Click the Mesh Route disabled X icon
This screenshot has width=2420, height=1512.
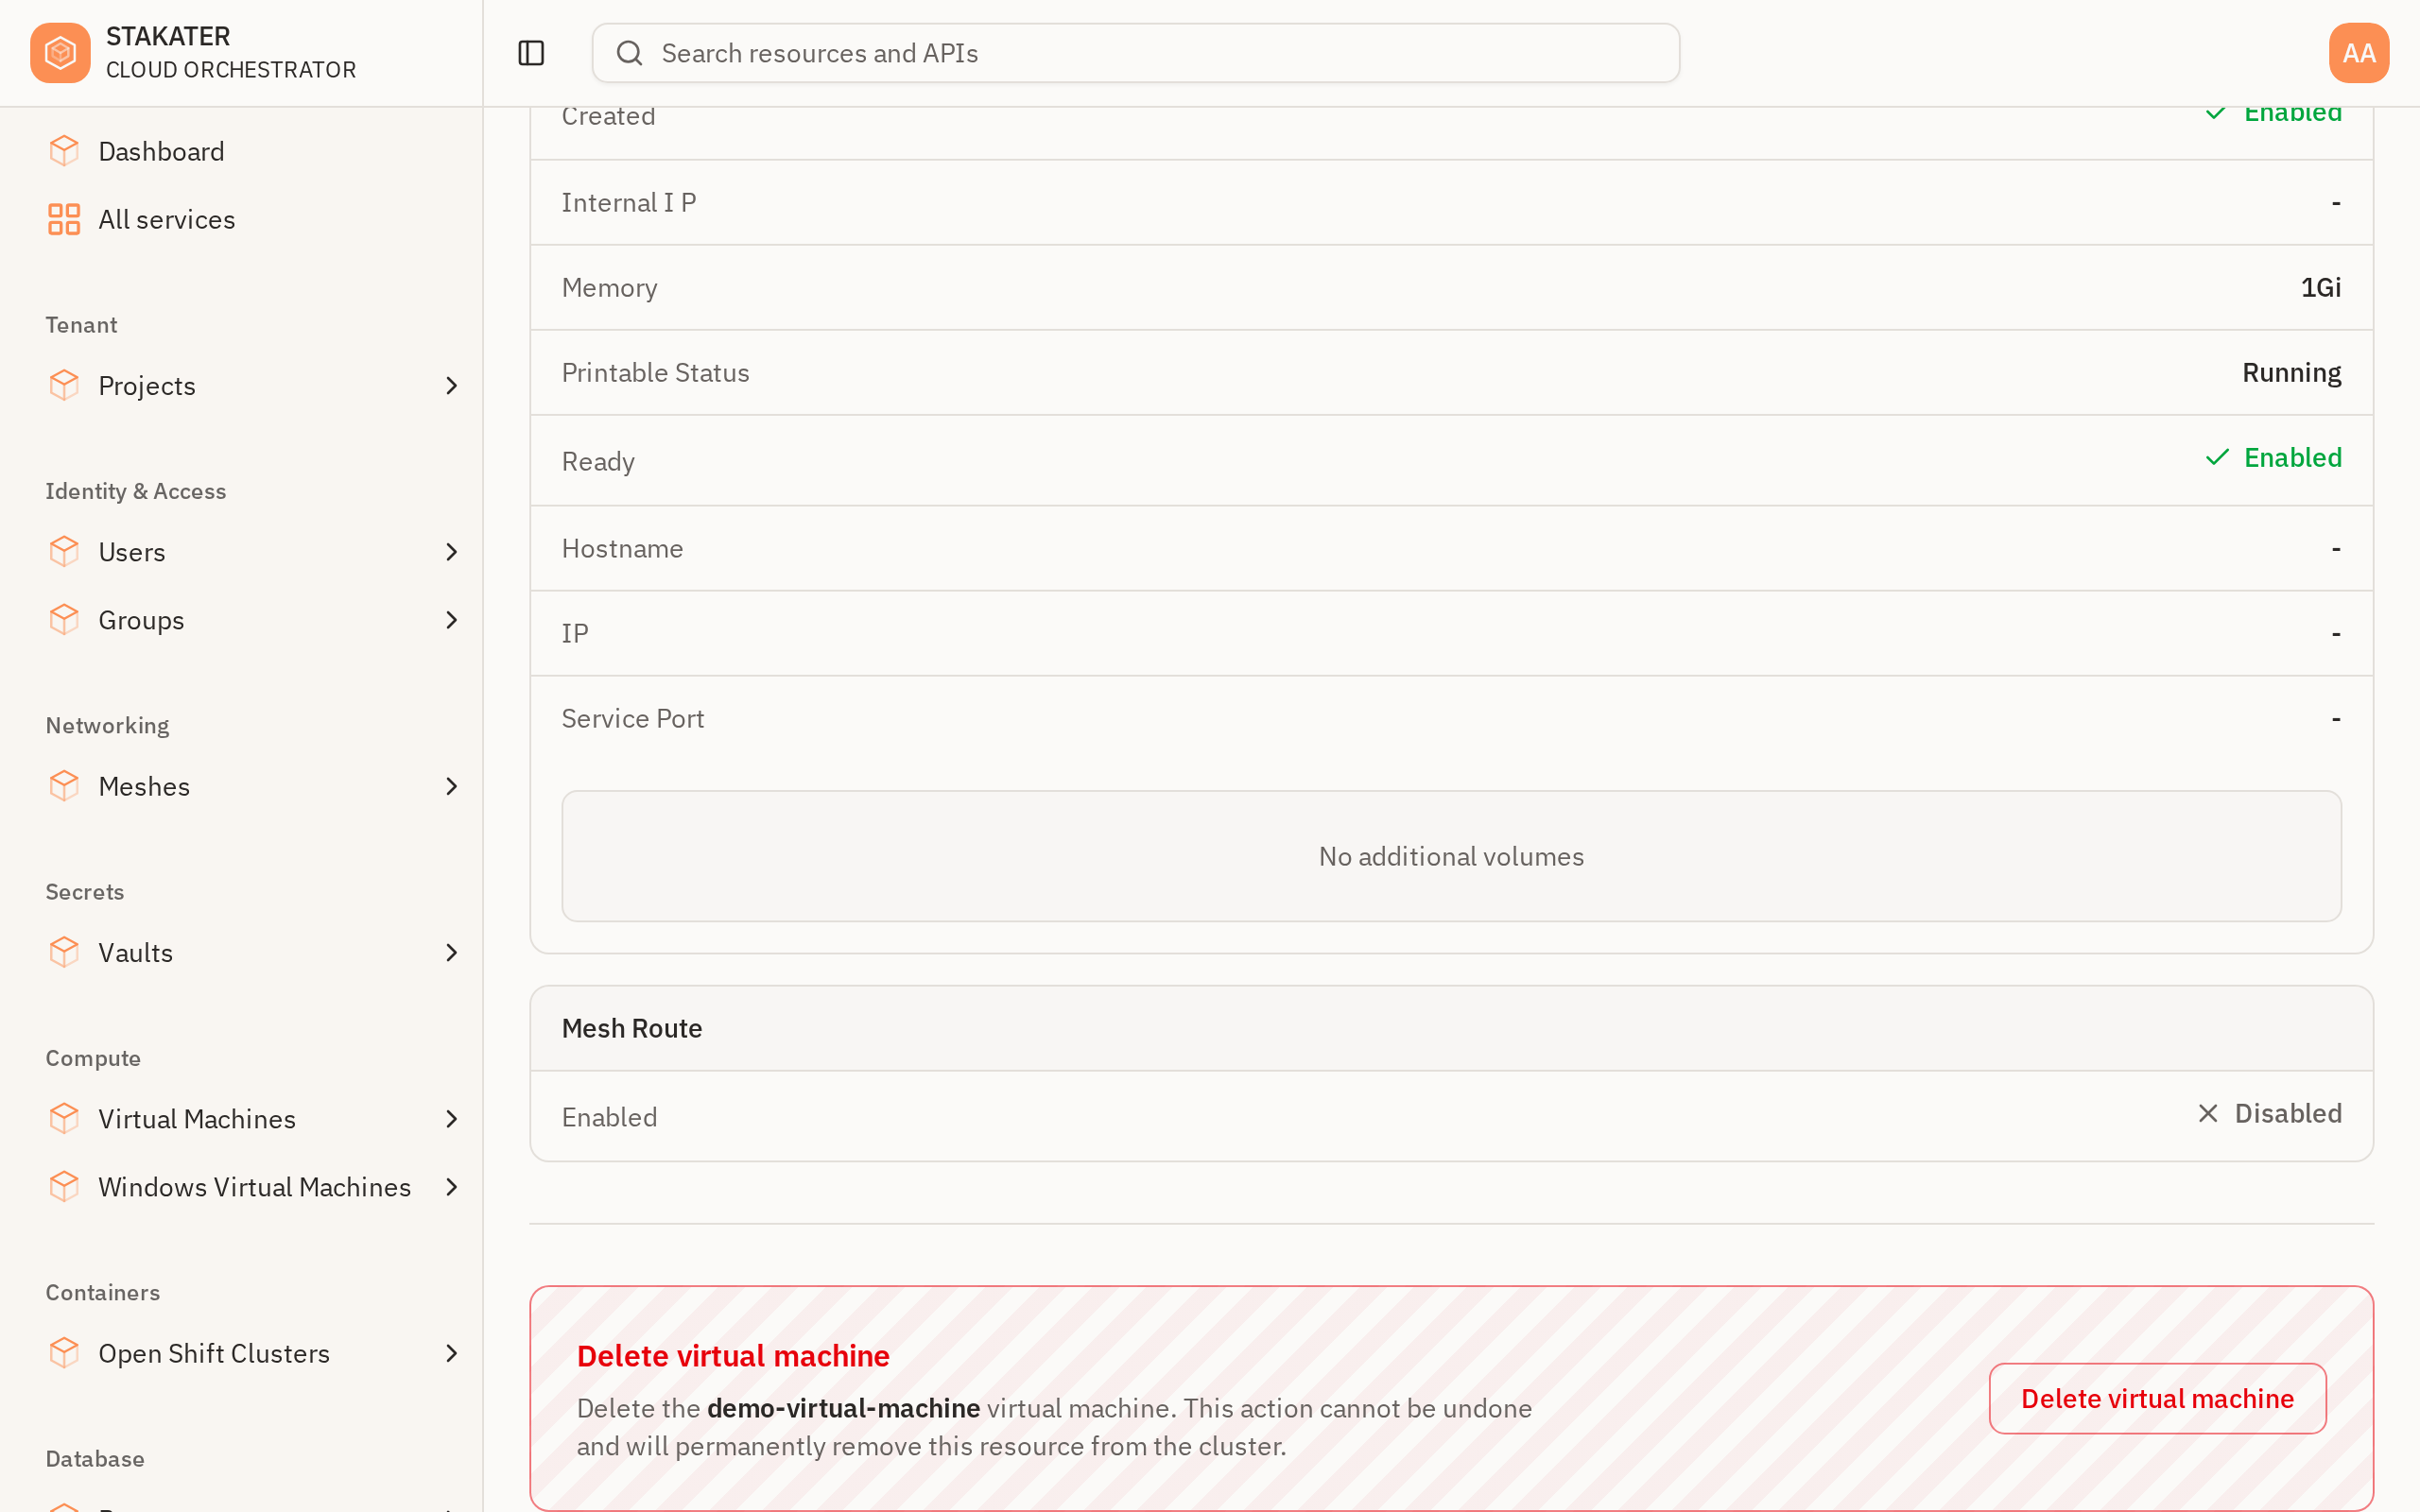tap(2208, 1113)
